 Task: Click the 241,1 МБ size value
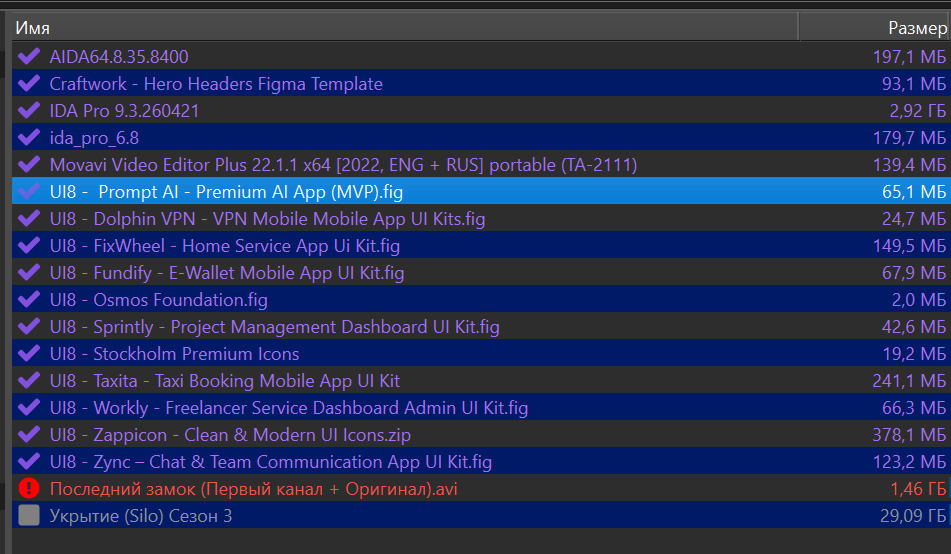click(909, 381)
